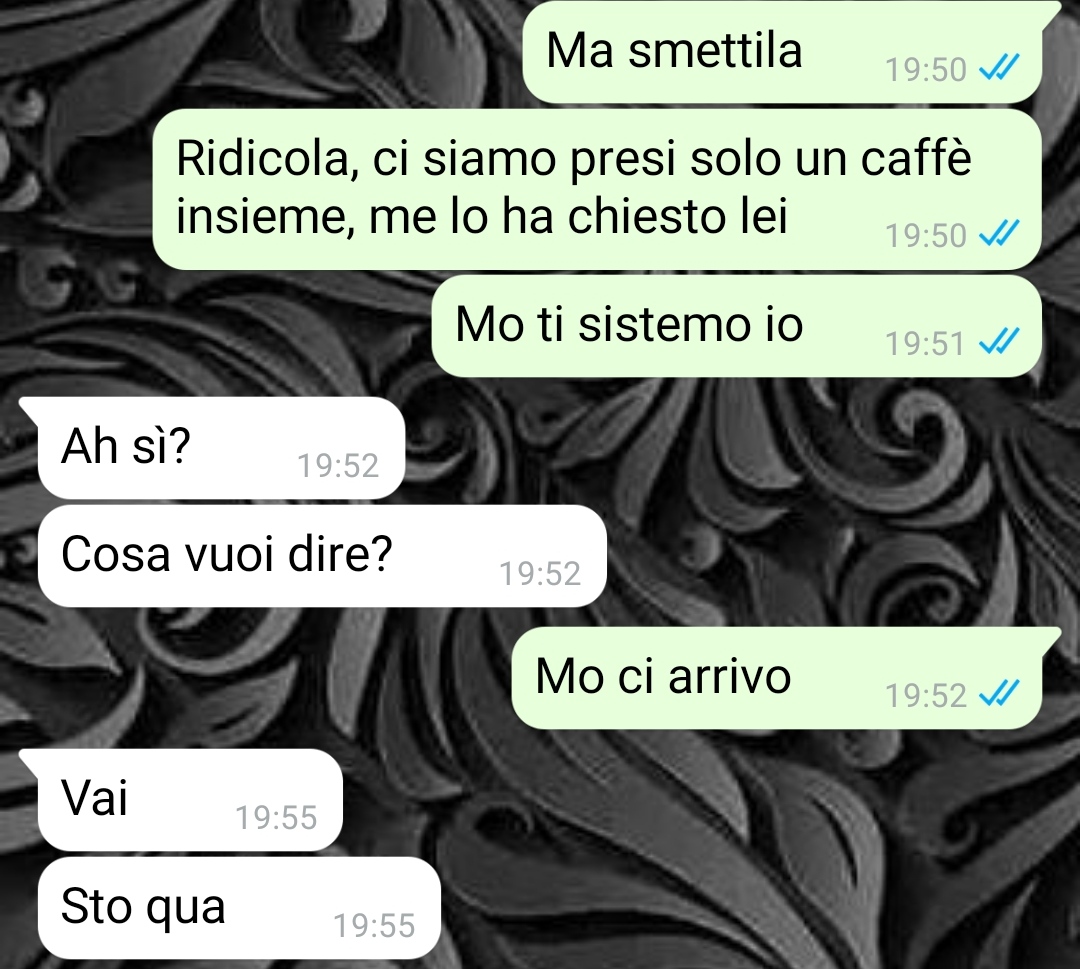Click the read receipt checkmarks on "Ma smettila"
The height and width of the screenshot is (969, 1080).
coord(999,68)
